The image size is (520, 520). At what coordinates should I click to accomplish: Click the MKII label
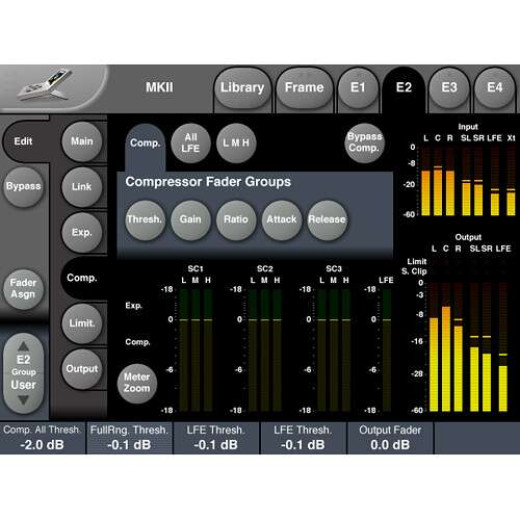[x=159, y=87]
